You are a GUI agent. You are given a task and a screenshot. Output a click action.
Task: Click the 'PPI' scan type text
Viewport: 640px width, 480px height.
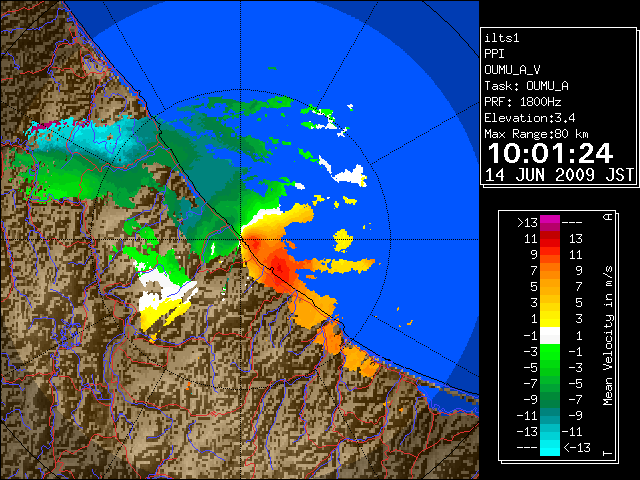[x=494, y=54]
